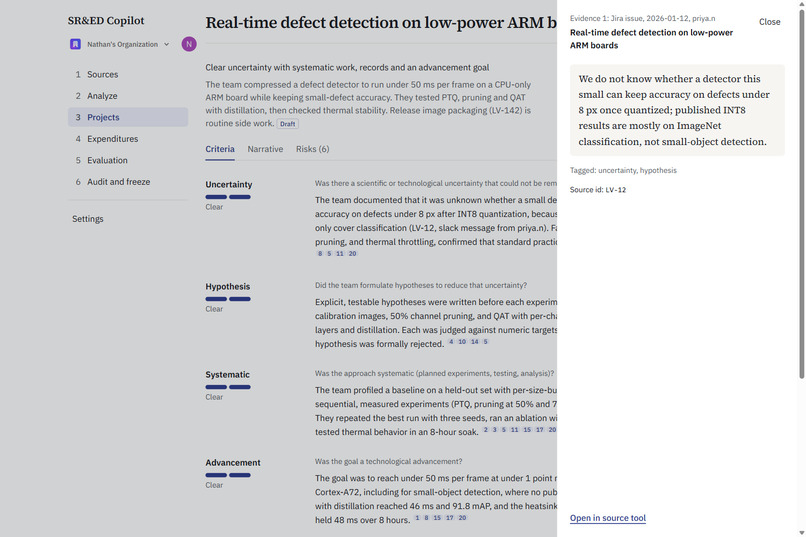
Task: Close the evidence panel
Action: (x=770, y=22)
